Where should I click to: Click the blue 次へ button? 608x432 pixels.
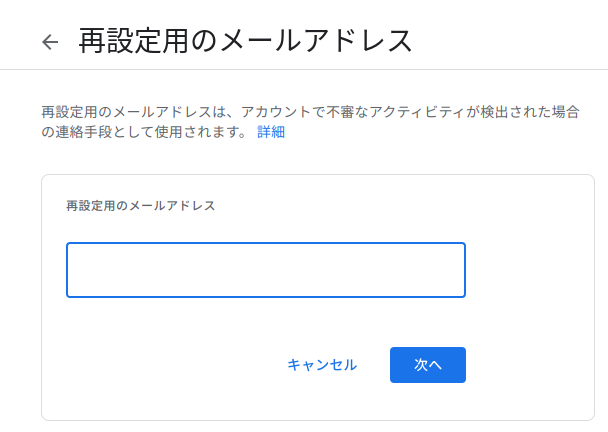pos(427,365)
